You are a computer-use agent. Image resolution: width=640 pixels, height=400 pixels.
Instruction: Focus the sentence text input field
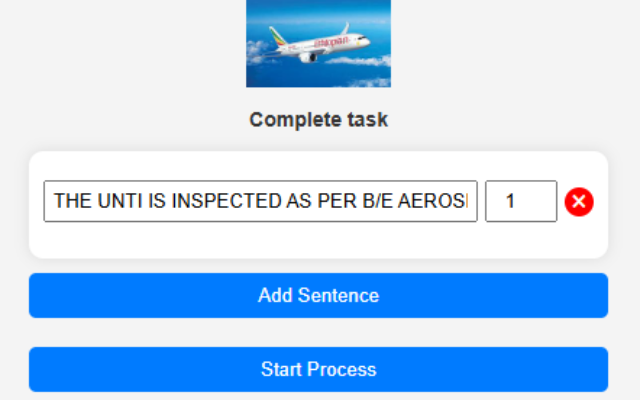(x=260, y=201)
